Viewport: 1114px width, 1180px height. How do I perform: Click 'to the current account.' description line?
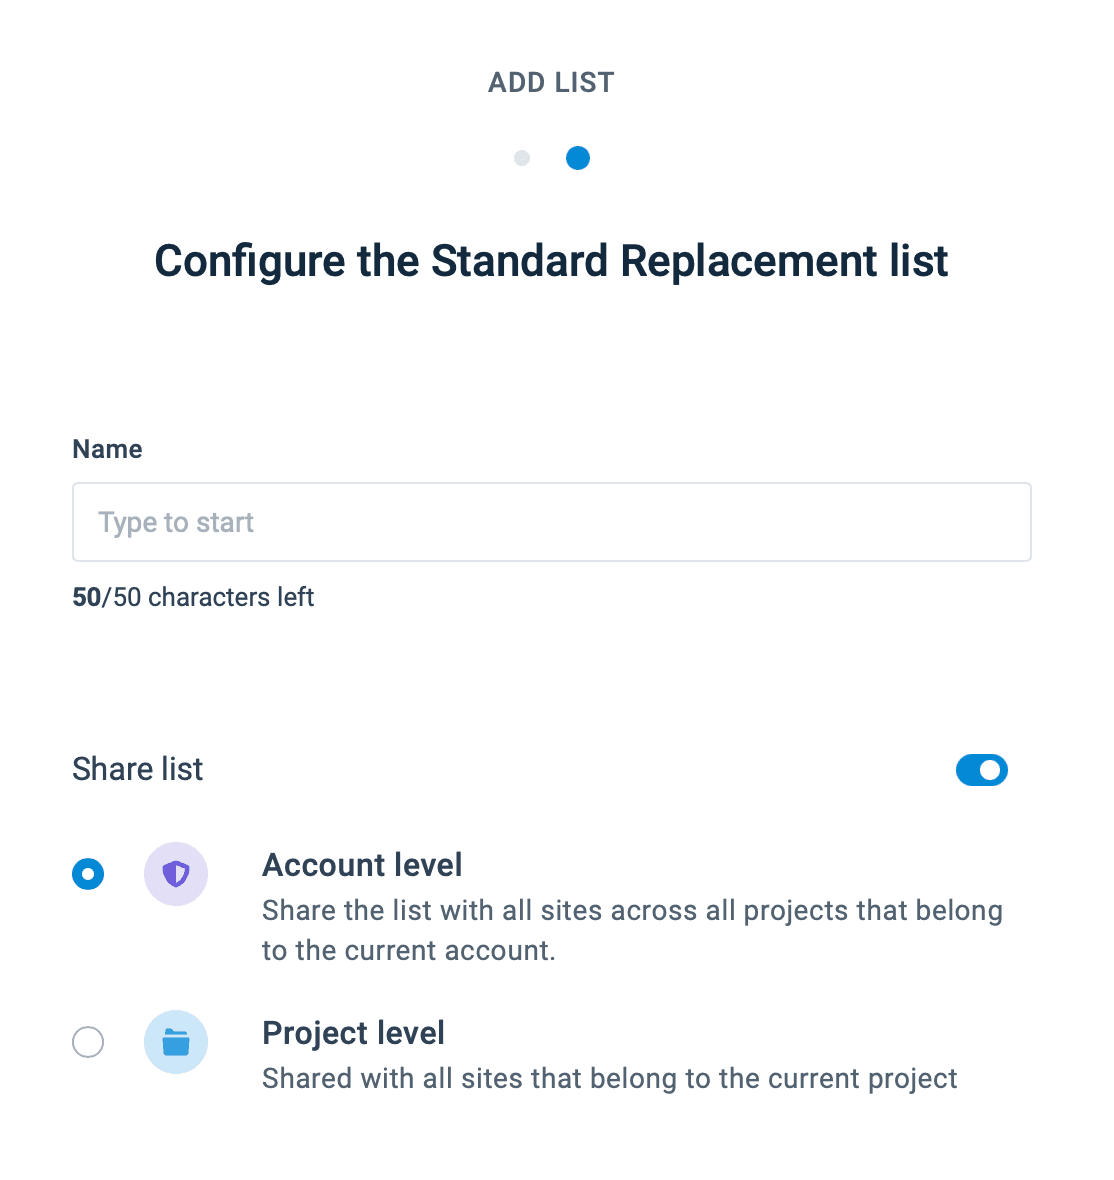pos(408,950)
